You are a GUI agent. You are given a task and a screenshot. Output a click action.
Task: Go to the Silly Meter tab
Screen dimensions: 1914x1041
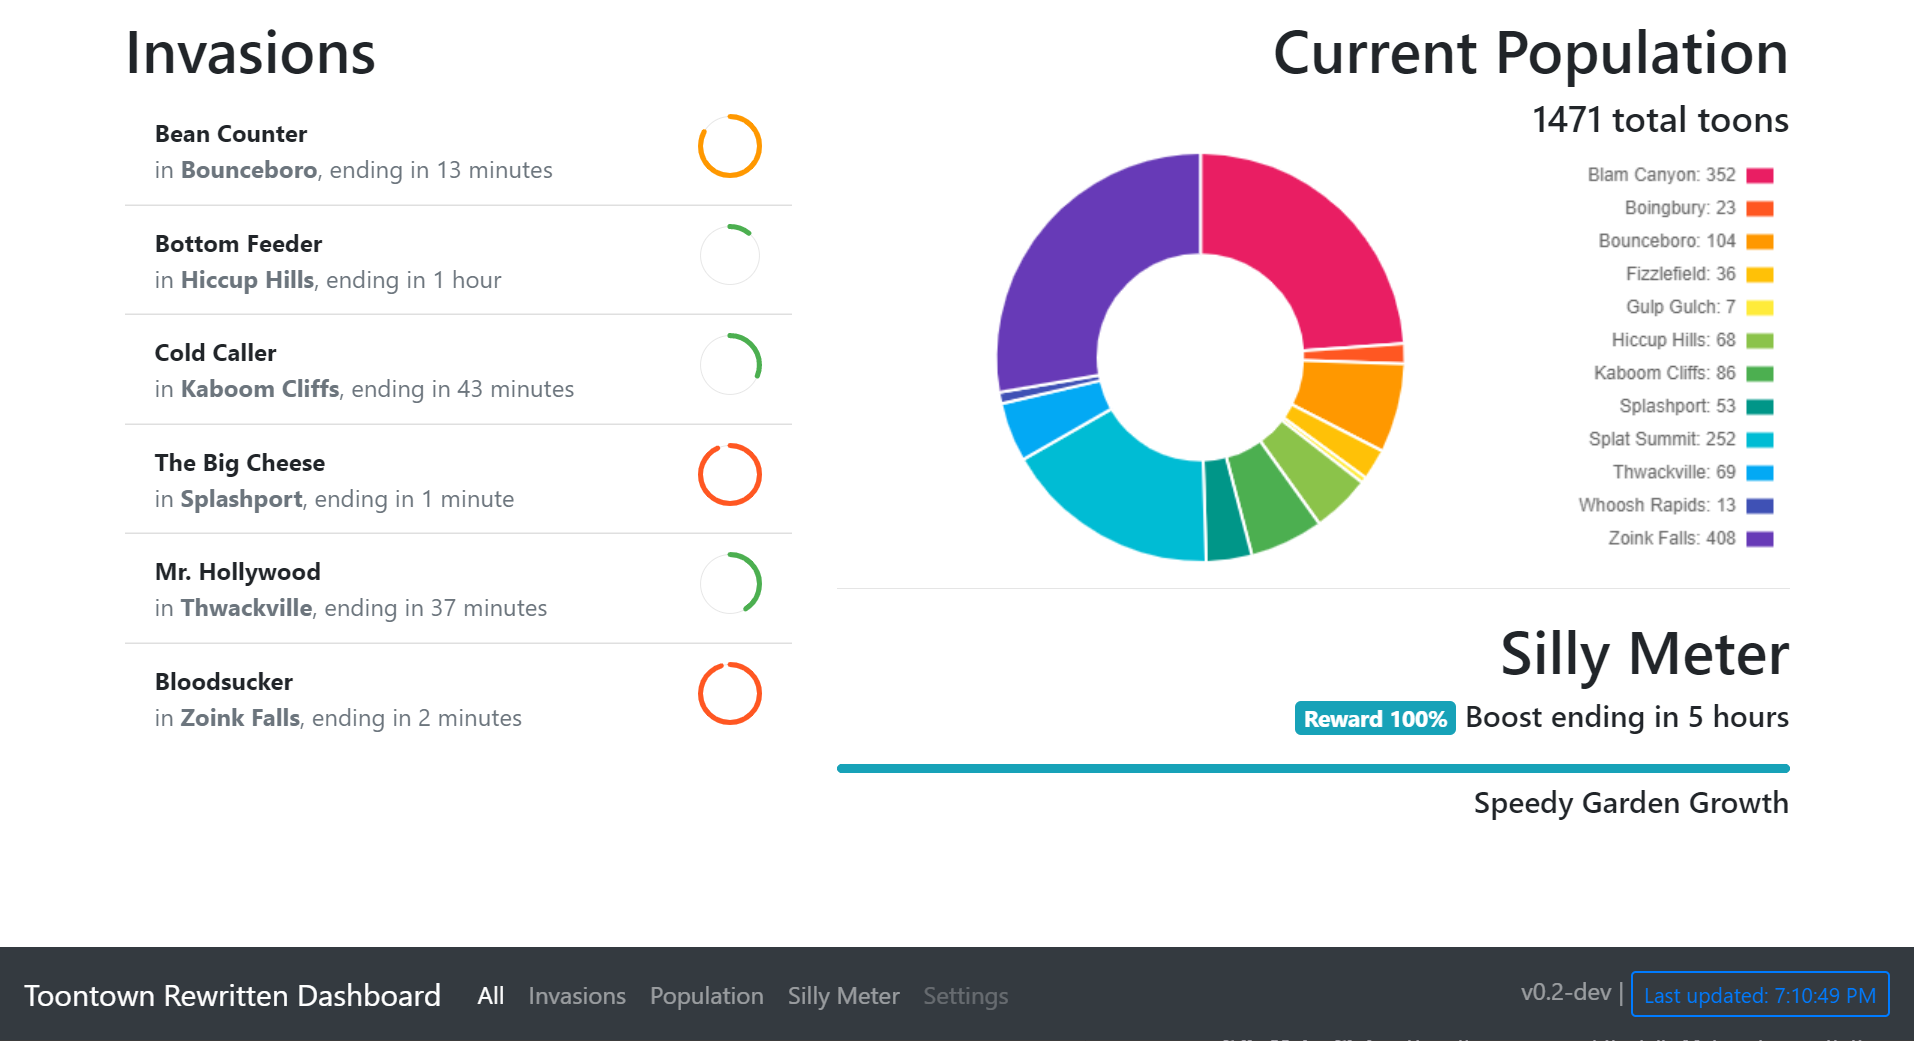(844, 996)
